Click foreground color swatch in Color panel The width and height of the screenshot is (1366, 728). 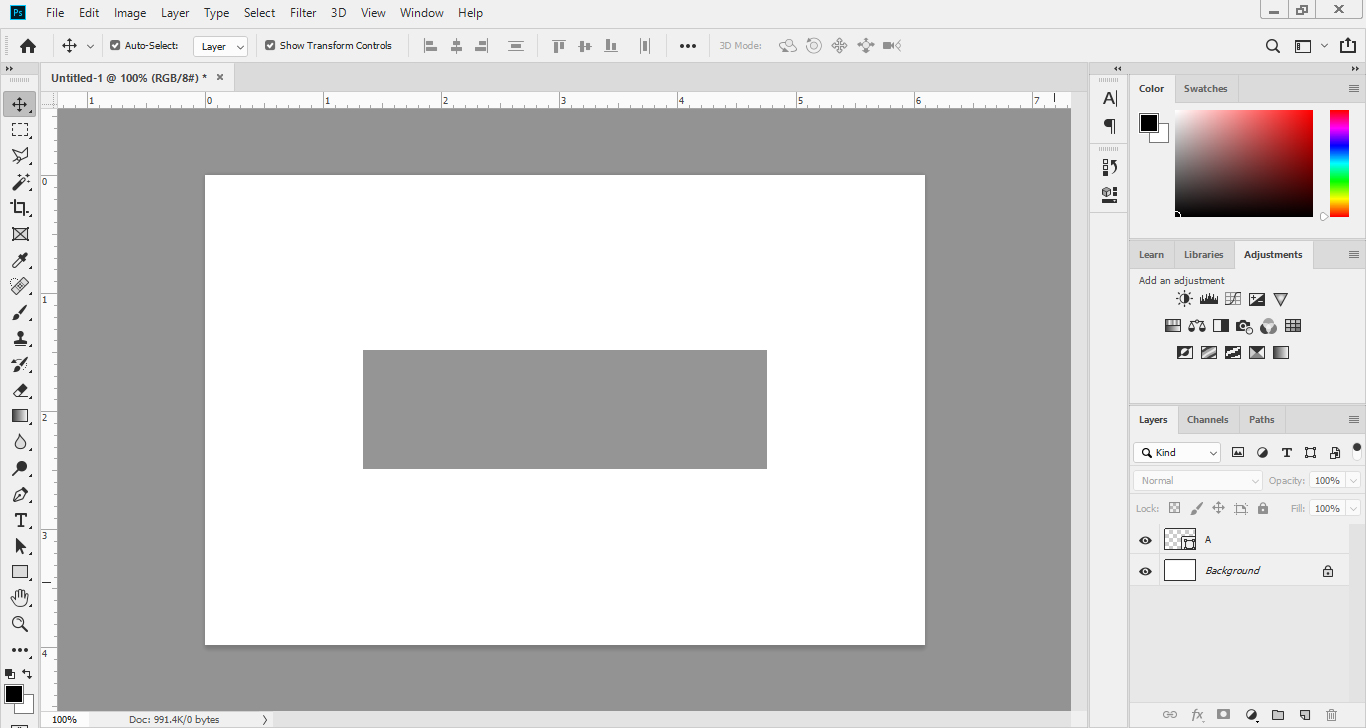pyautogui.click(x=1148, y=123)
